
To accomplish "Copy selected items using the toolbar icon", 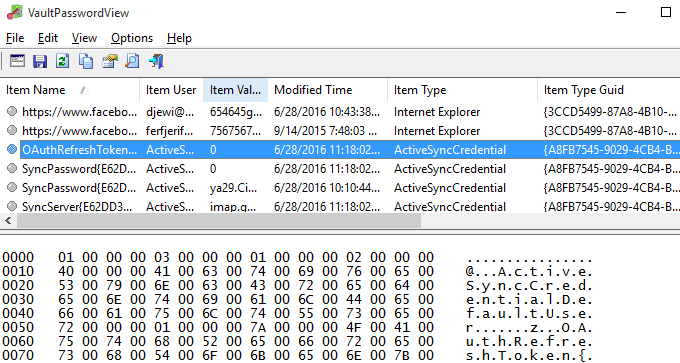I will tap(86, 61).
